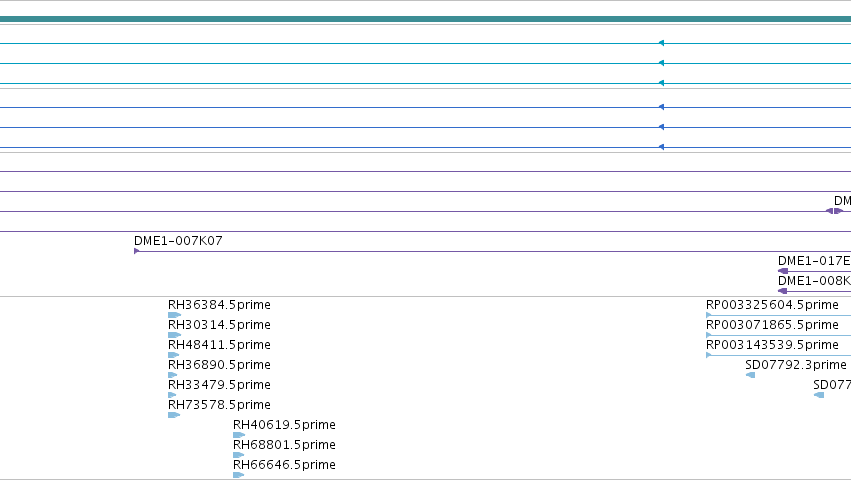The image size is (851, 480).
Task: Select the feature arrow under RH68801.5prime
Action: 238,456
